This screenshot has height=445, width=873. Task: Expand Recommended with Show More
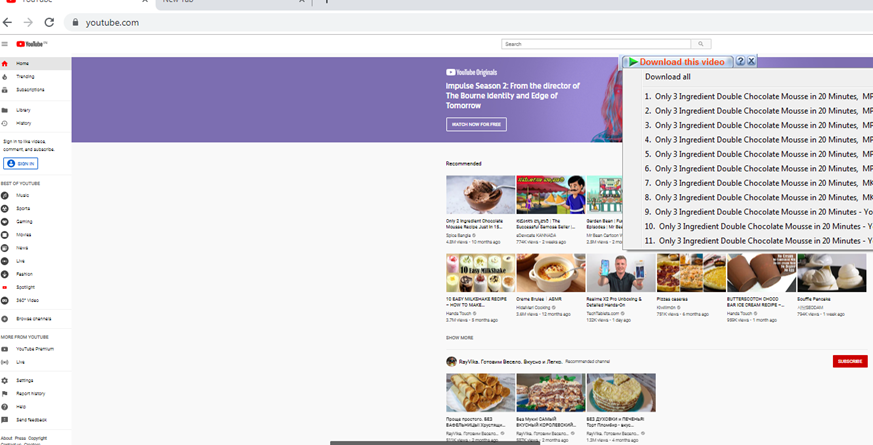pos(460,338)
